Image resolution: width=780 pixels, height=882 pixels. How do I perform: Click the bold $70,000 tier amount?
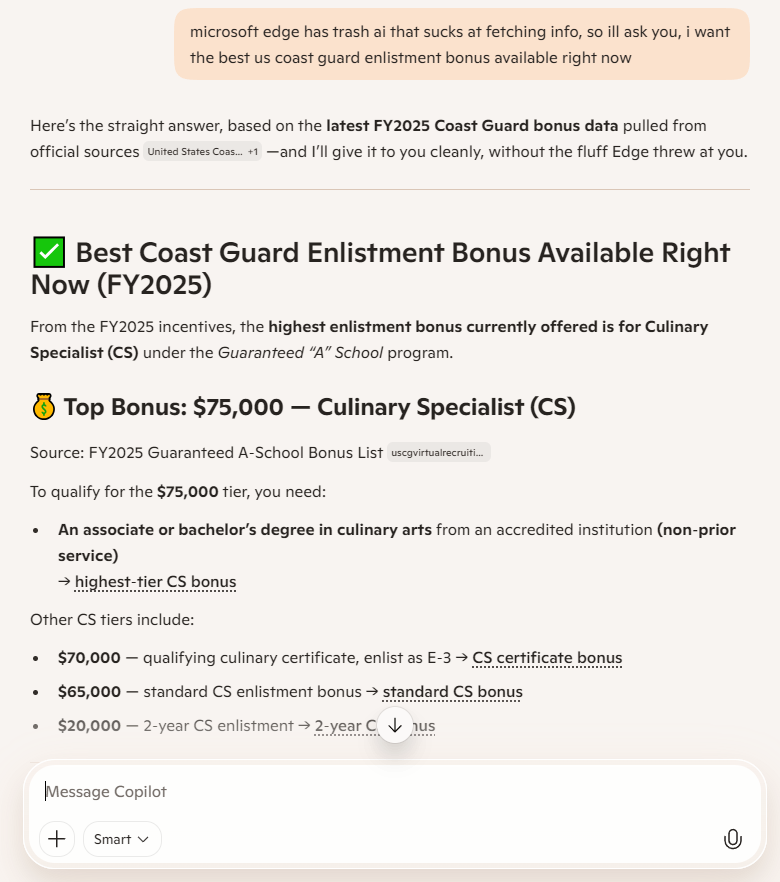point(89,658)
